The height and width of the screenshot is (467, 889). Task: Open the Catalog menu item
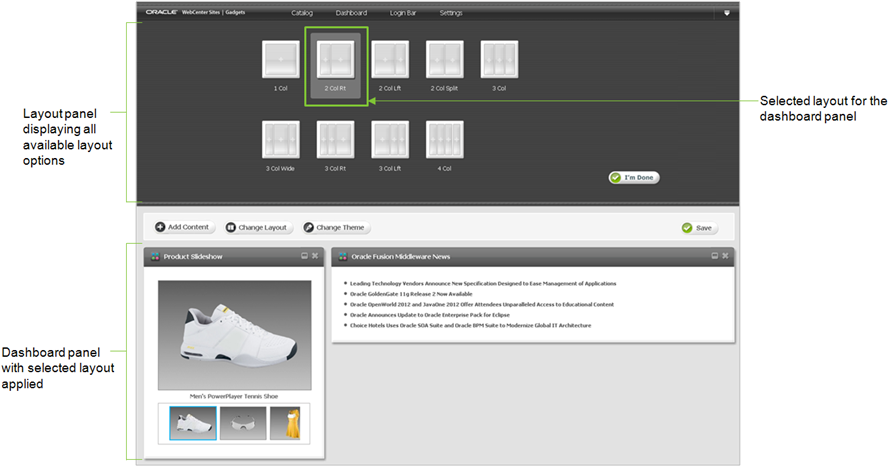click(302, 12)
